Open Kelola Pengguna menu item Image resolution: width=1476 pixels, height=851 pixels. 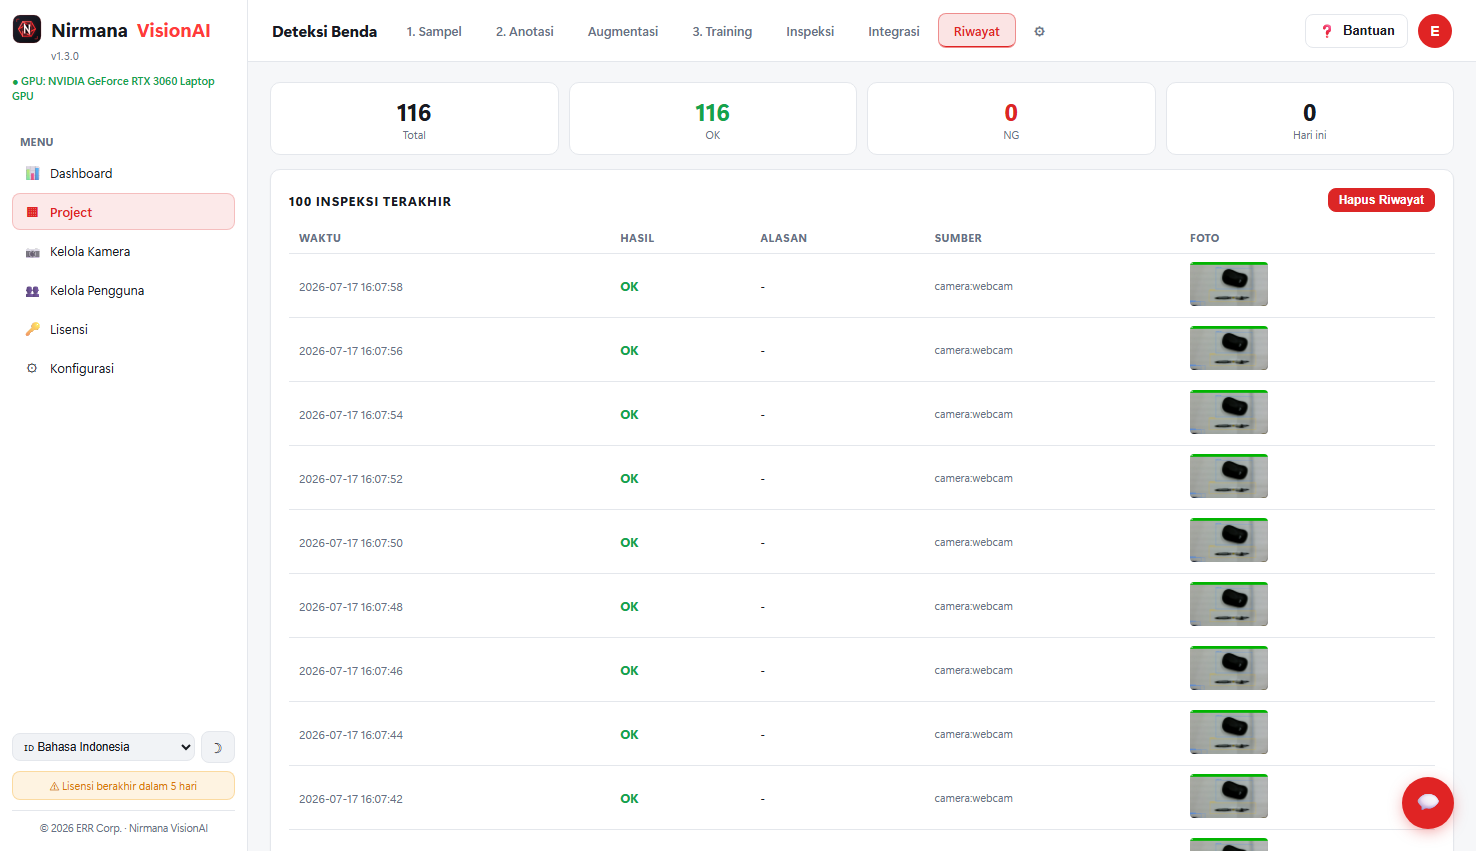(123, 290)
